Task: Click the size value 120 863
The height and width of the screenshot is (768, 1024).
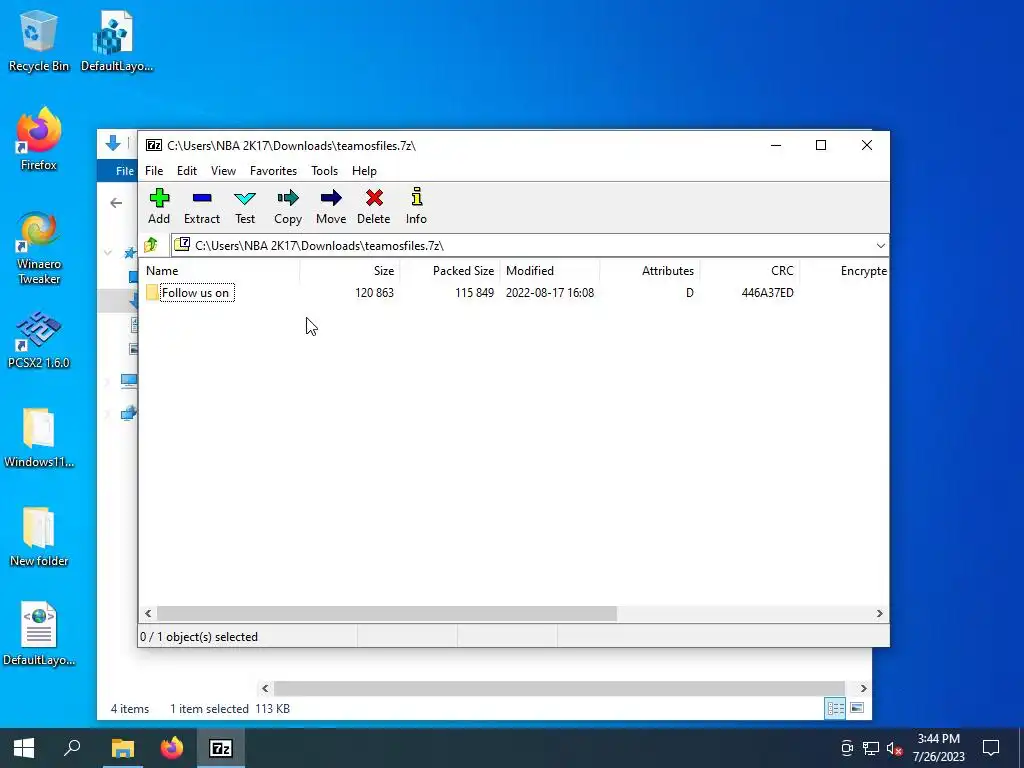Action: tap(374, 293)
